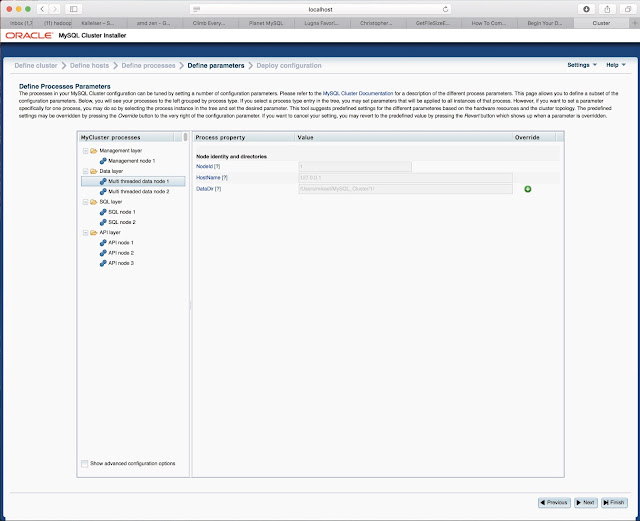Viewport: 640px width, 521px height.
Task: Click the SQL node 2 process icon
Action: point(103,222)
